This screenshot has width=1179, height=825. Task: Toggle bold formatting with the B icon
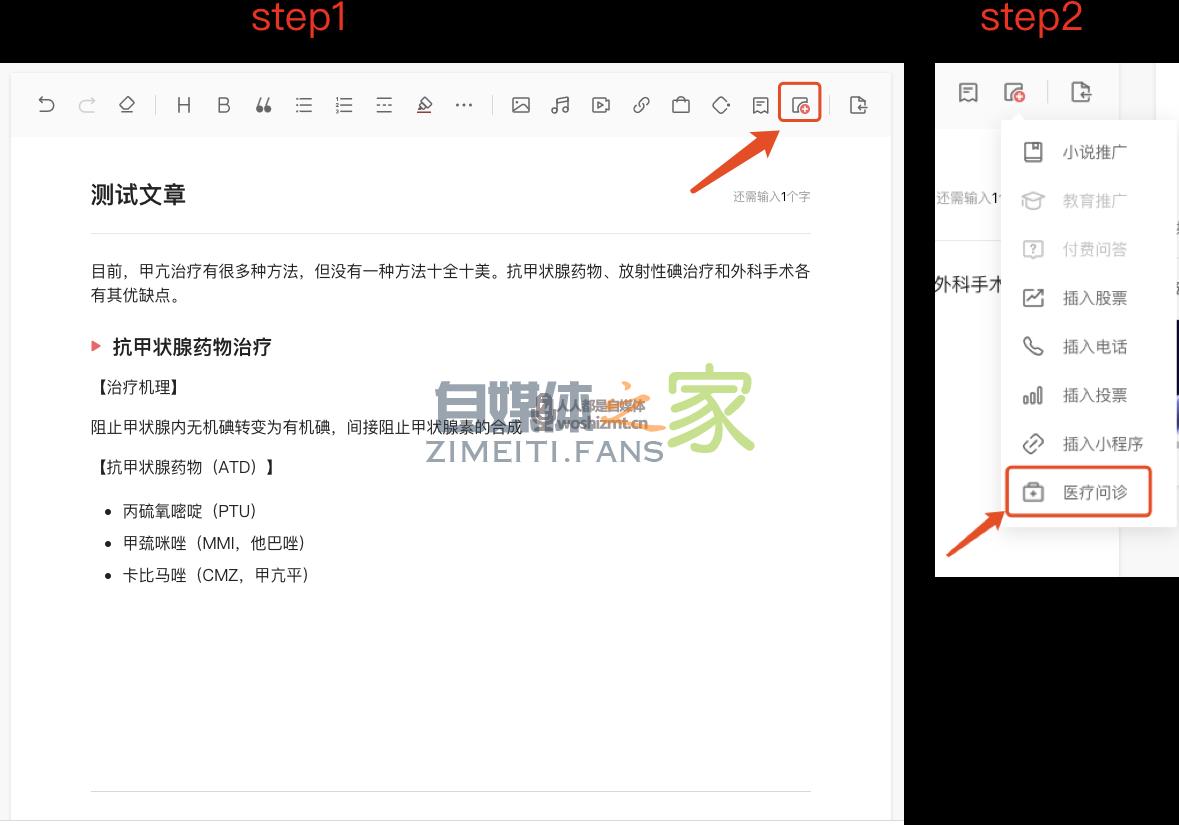(224, 104)
